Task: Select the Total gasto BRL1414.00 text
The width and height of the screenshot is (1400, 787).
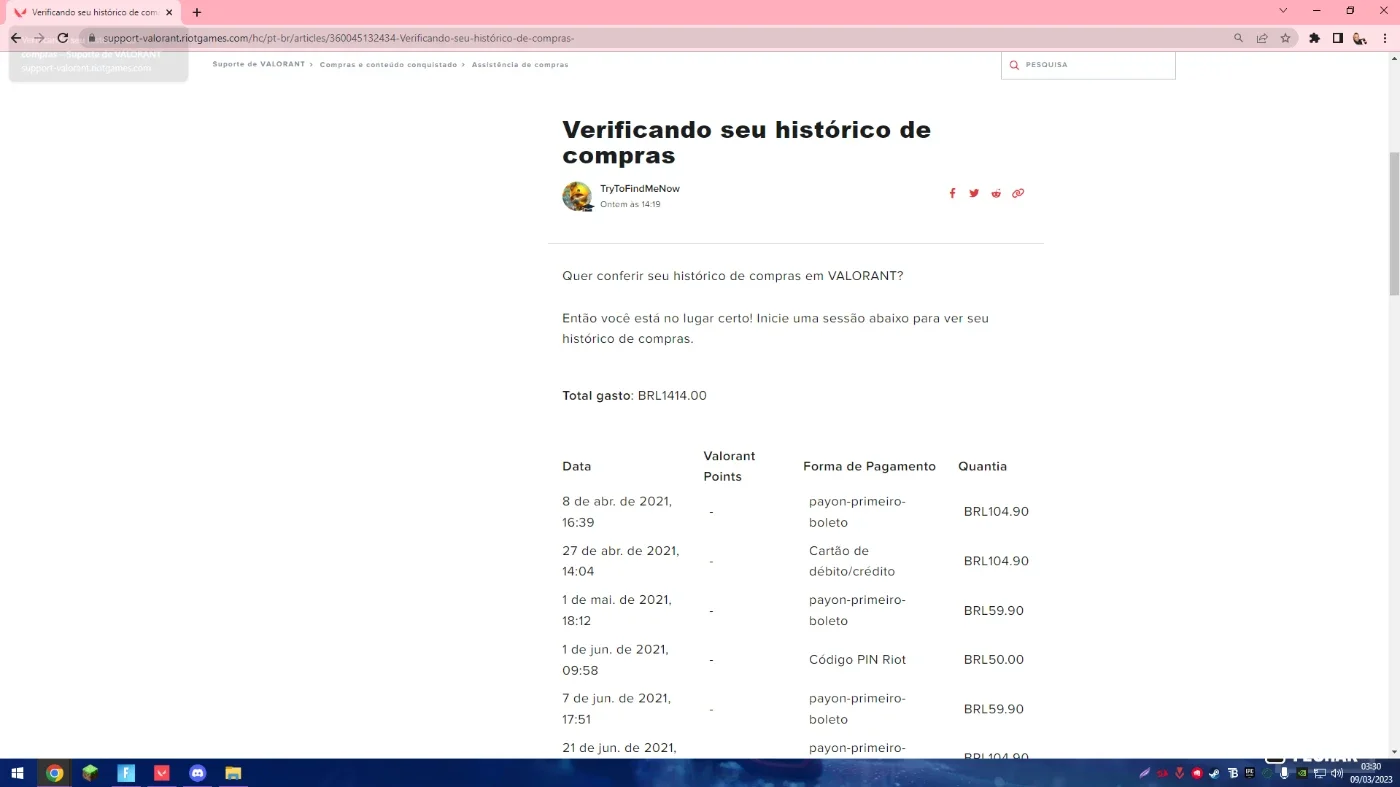Action: tap(634, 396)
